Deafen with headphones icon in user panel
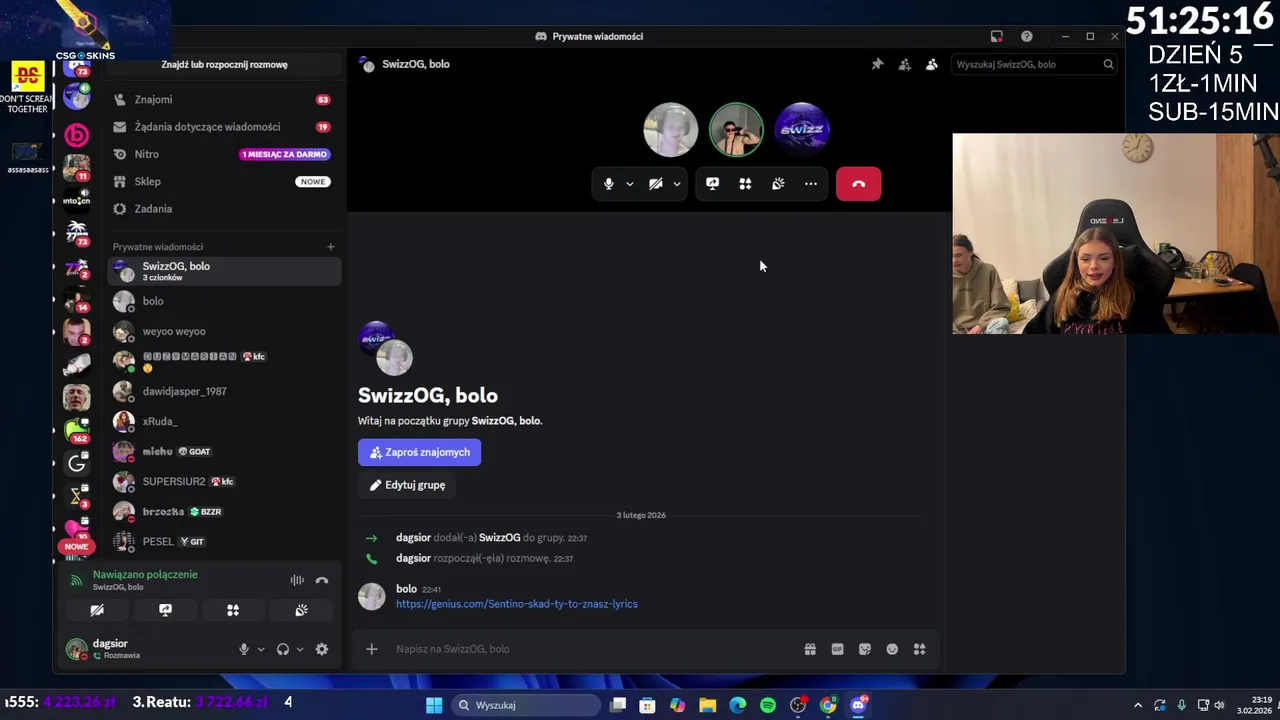Image resolution: width=1280 pixels, height=720 pixels. pos(283,649)
